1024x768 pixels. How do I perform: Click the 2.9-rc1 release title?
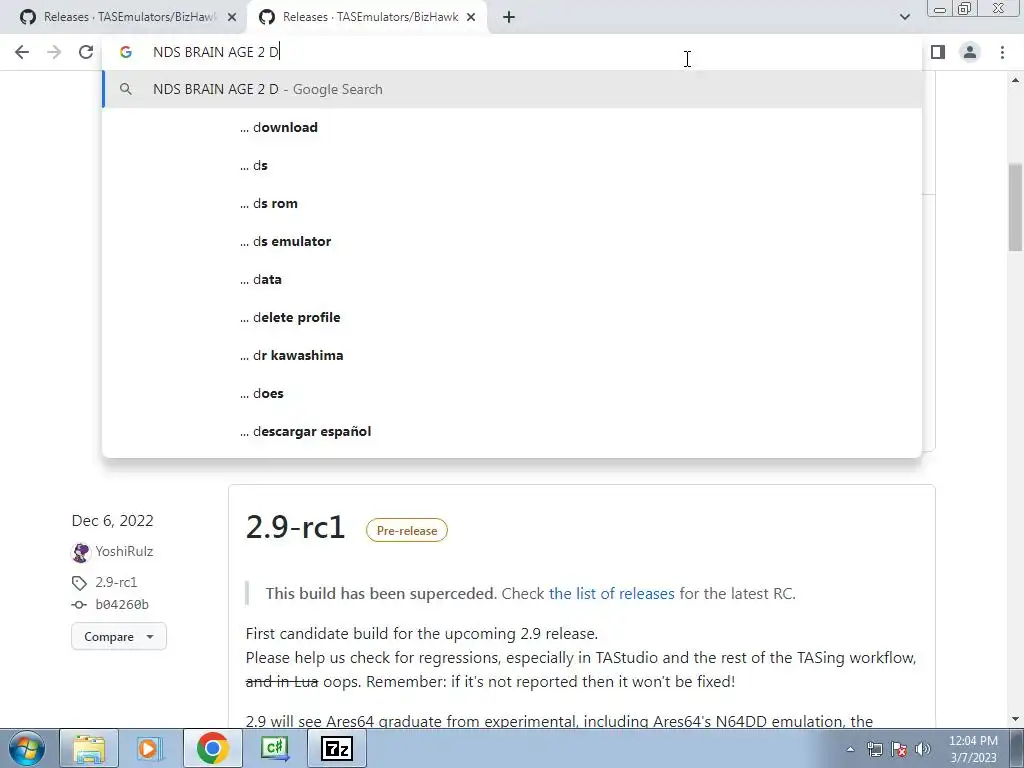point(295,527)
